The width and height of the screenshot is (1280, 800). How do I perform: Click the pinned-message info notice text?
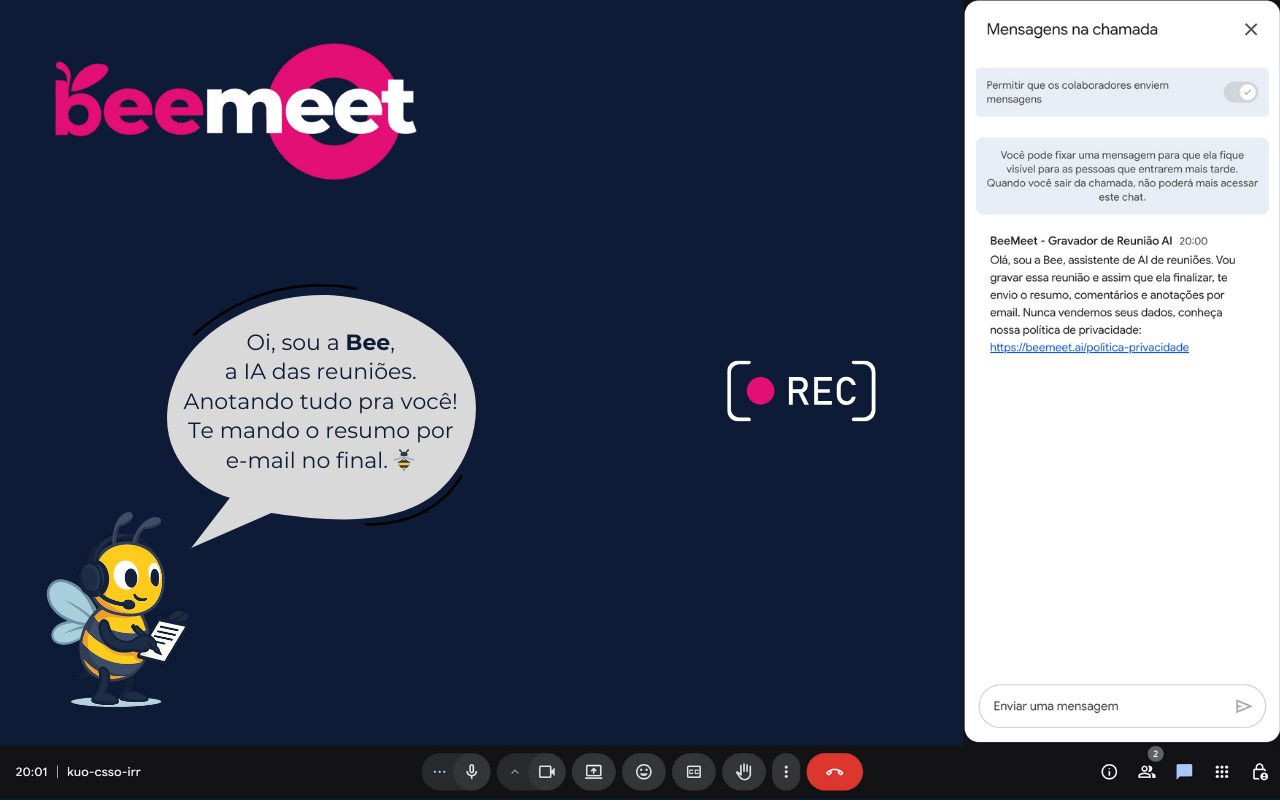pyautogui.click(x=1122, y=176)
